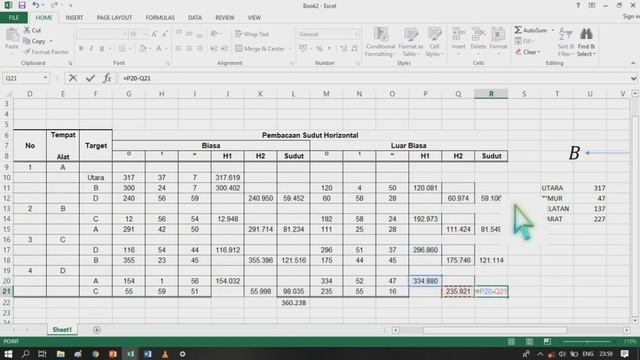This screenshot has width=640, height=360.
Task: Open Word from the taskbar
Action: pyautogui.click(x=148, y=354)
